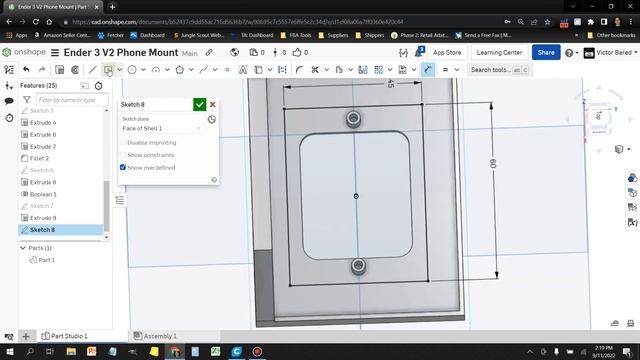
Task: Cancel Sketch 8 with red X
Action: pos(213,104)
